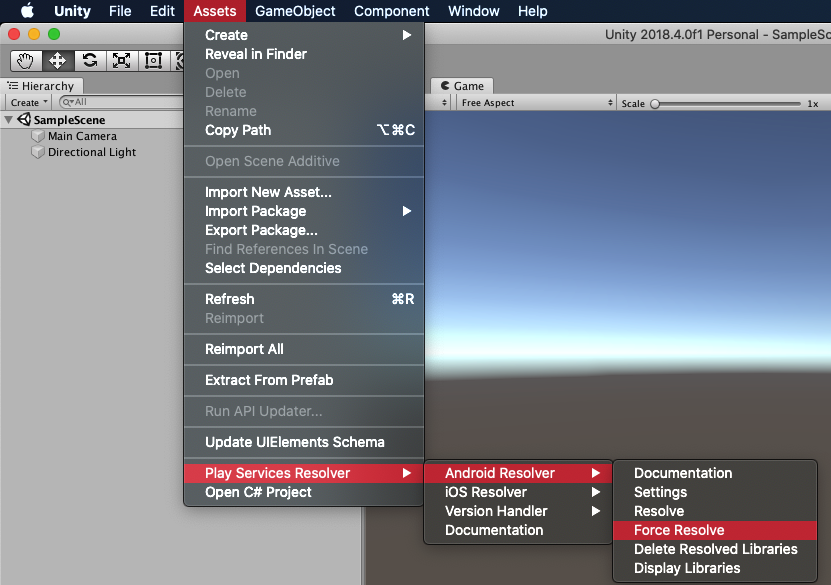
Task: Choose Display Libraries
Action: (715, 568)
